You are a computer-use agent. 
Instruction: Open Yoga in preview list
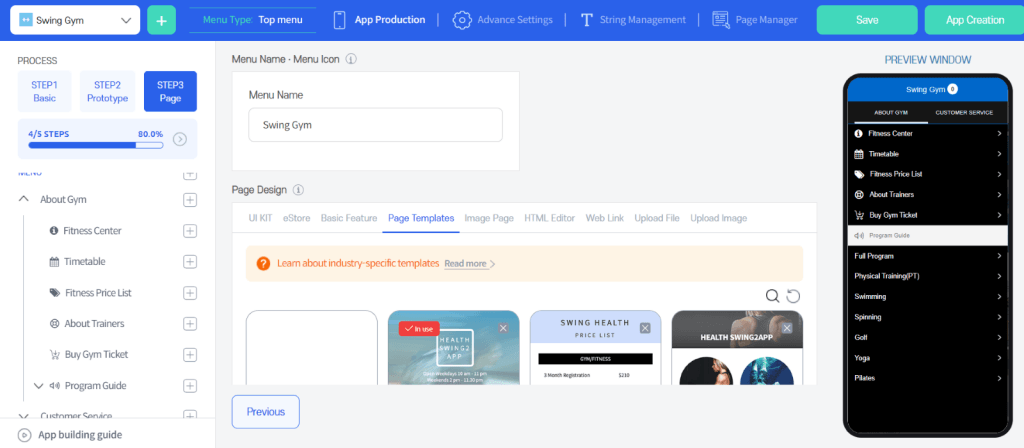pos(928,358)
